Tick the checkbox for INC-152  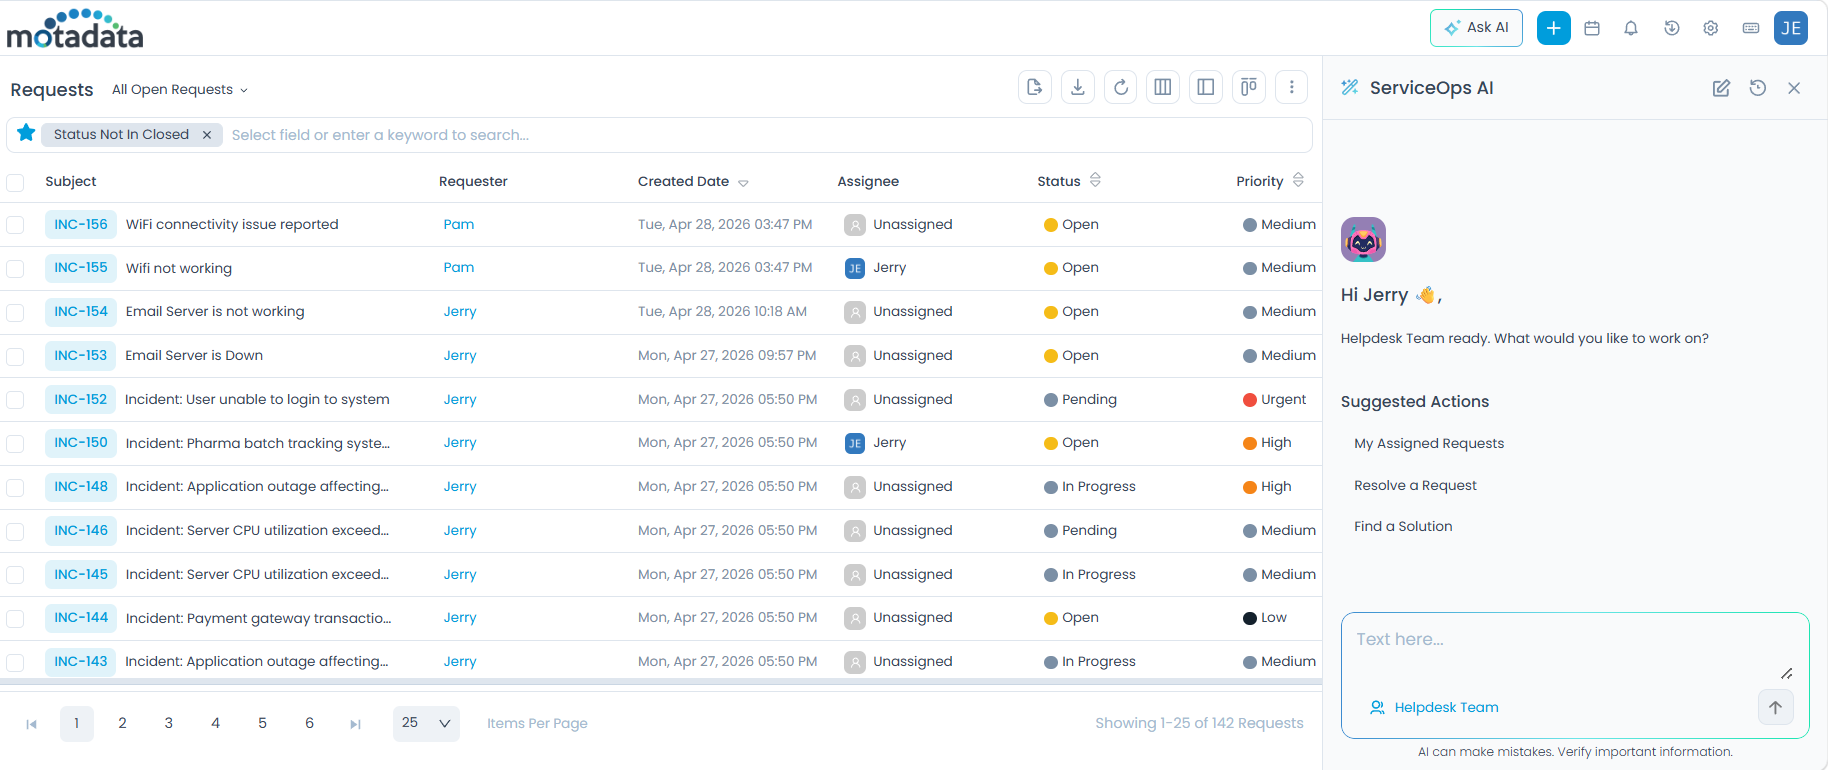(15, 400)
